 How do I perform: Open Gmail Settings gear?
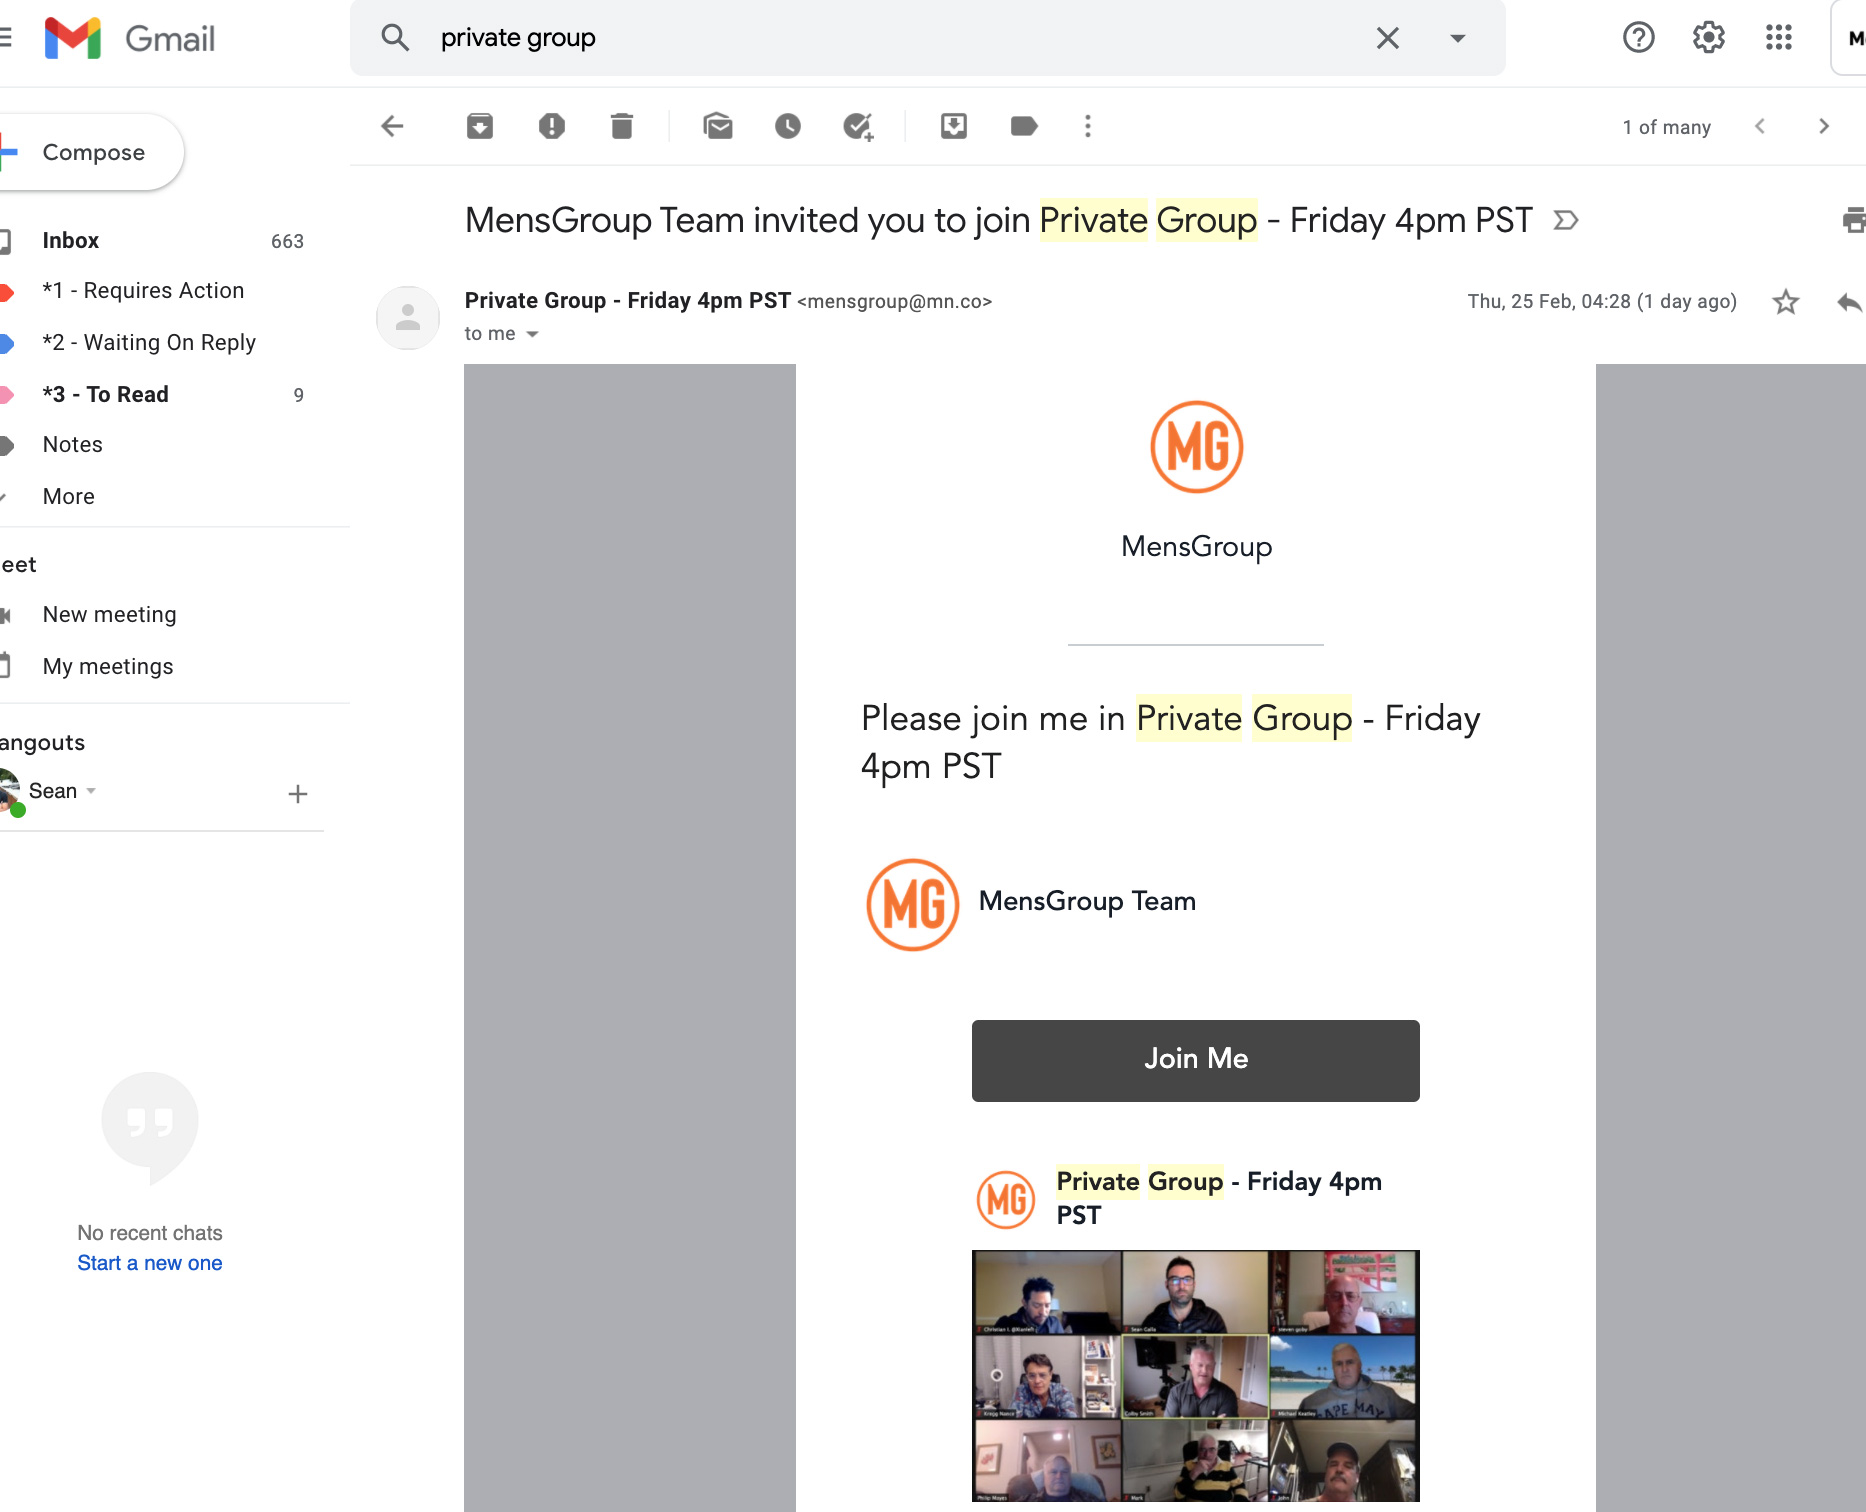coord(1709,38)
